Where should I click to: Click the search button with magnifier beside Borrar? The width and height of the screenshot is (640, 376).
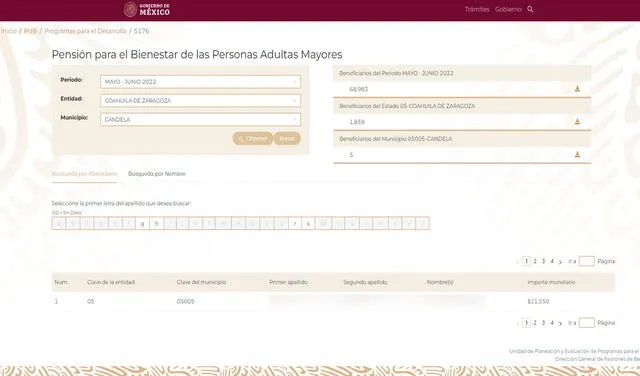click(253, 138)
